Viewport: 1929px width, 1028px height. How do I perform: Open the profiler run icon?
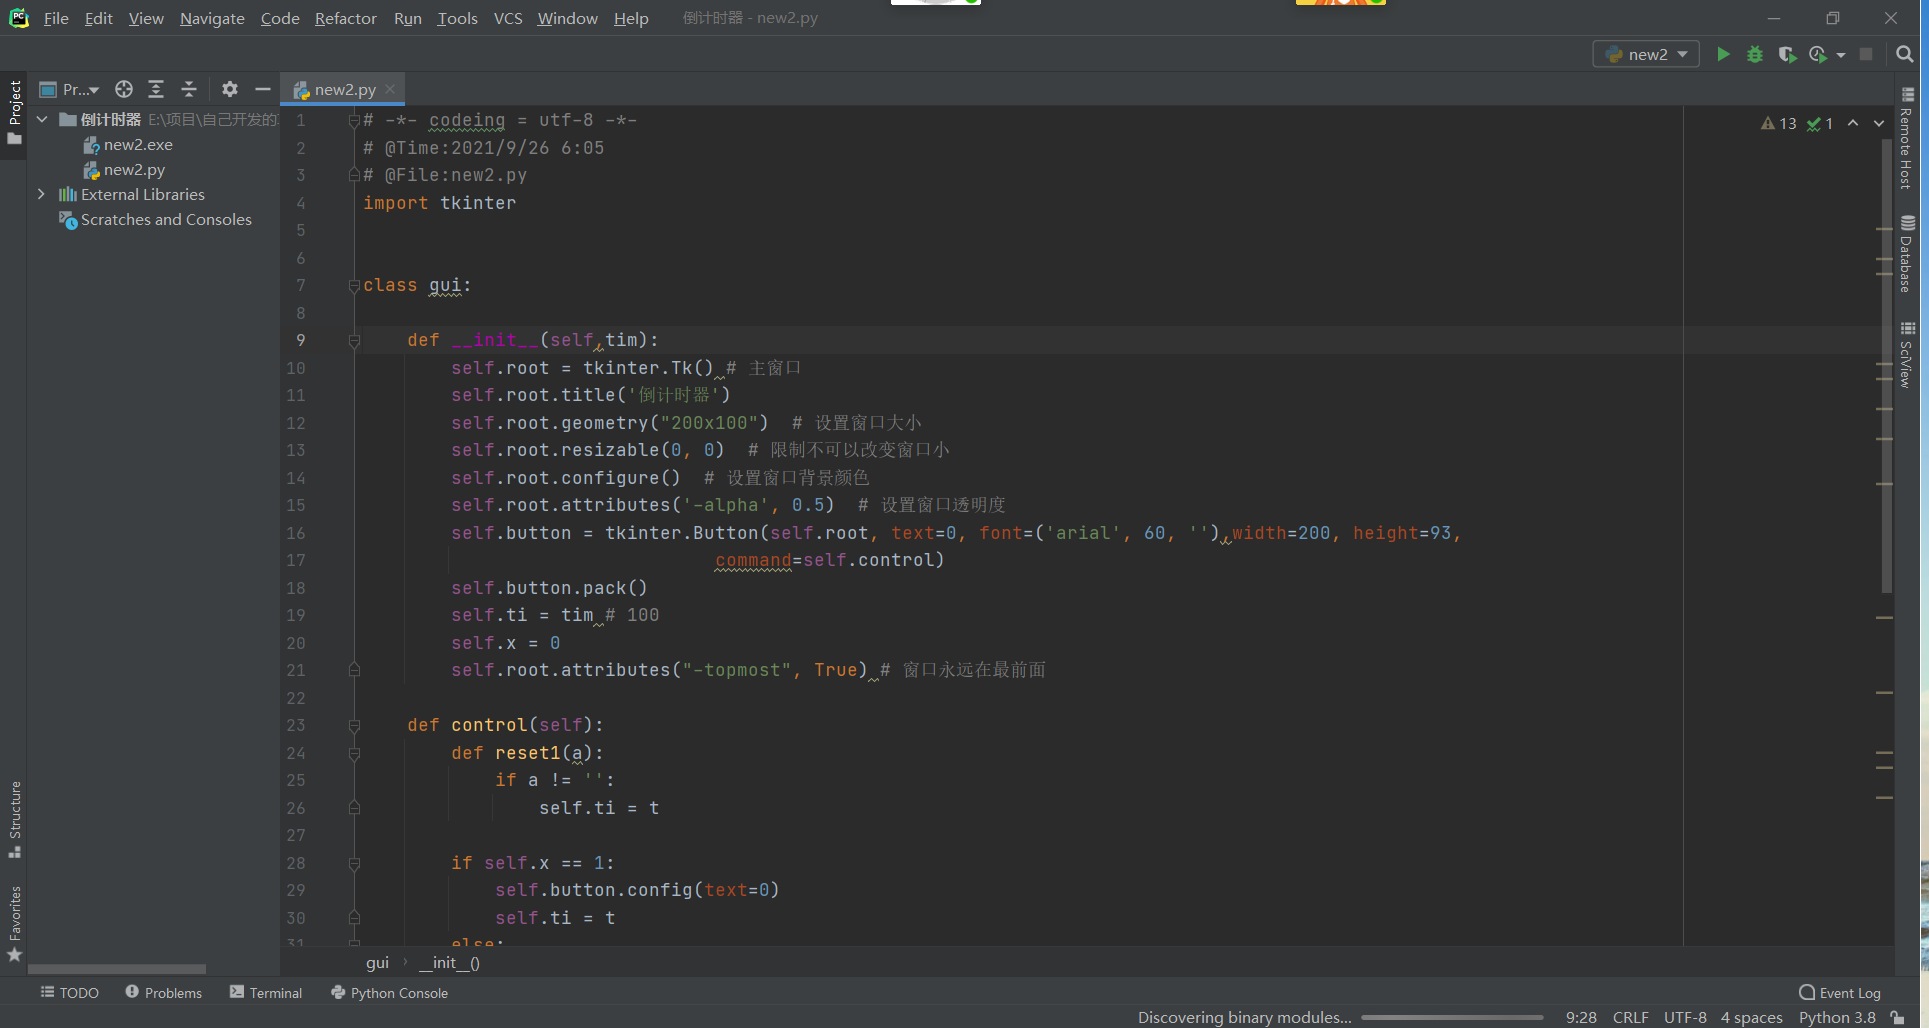coord(1818,54)
